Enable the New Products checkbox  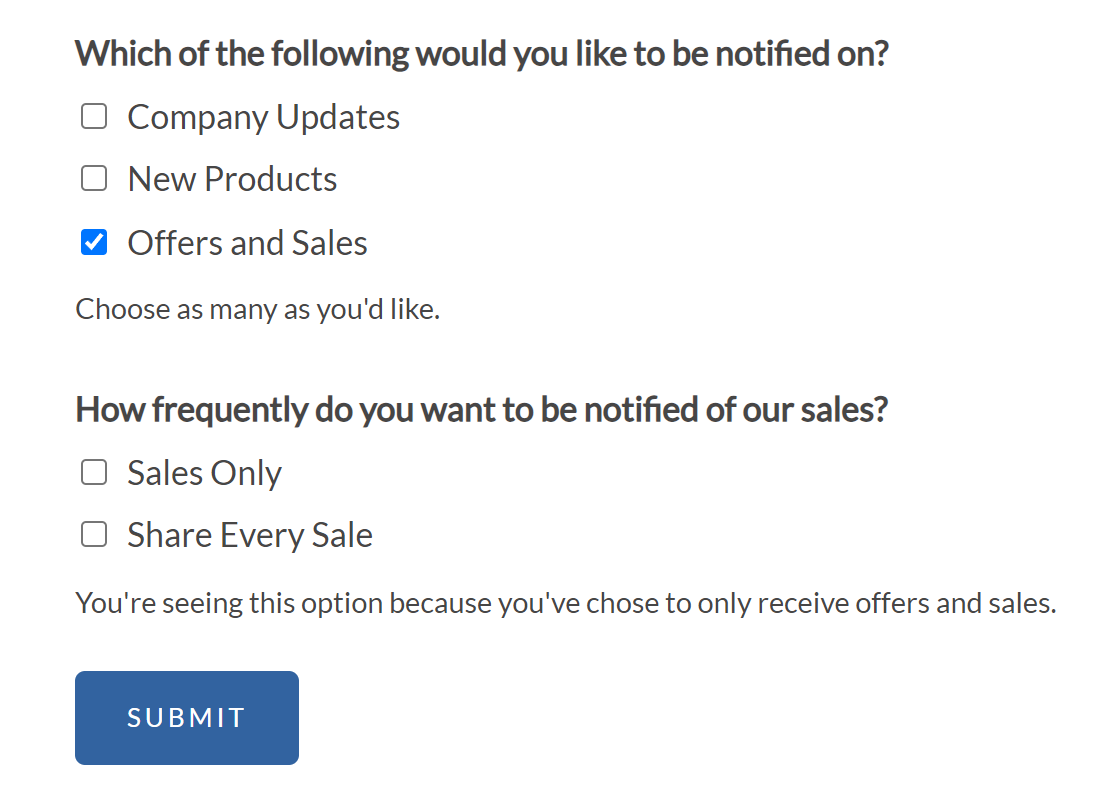pyautogui.click(x=94, y=179)
